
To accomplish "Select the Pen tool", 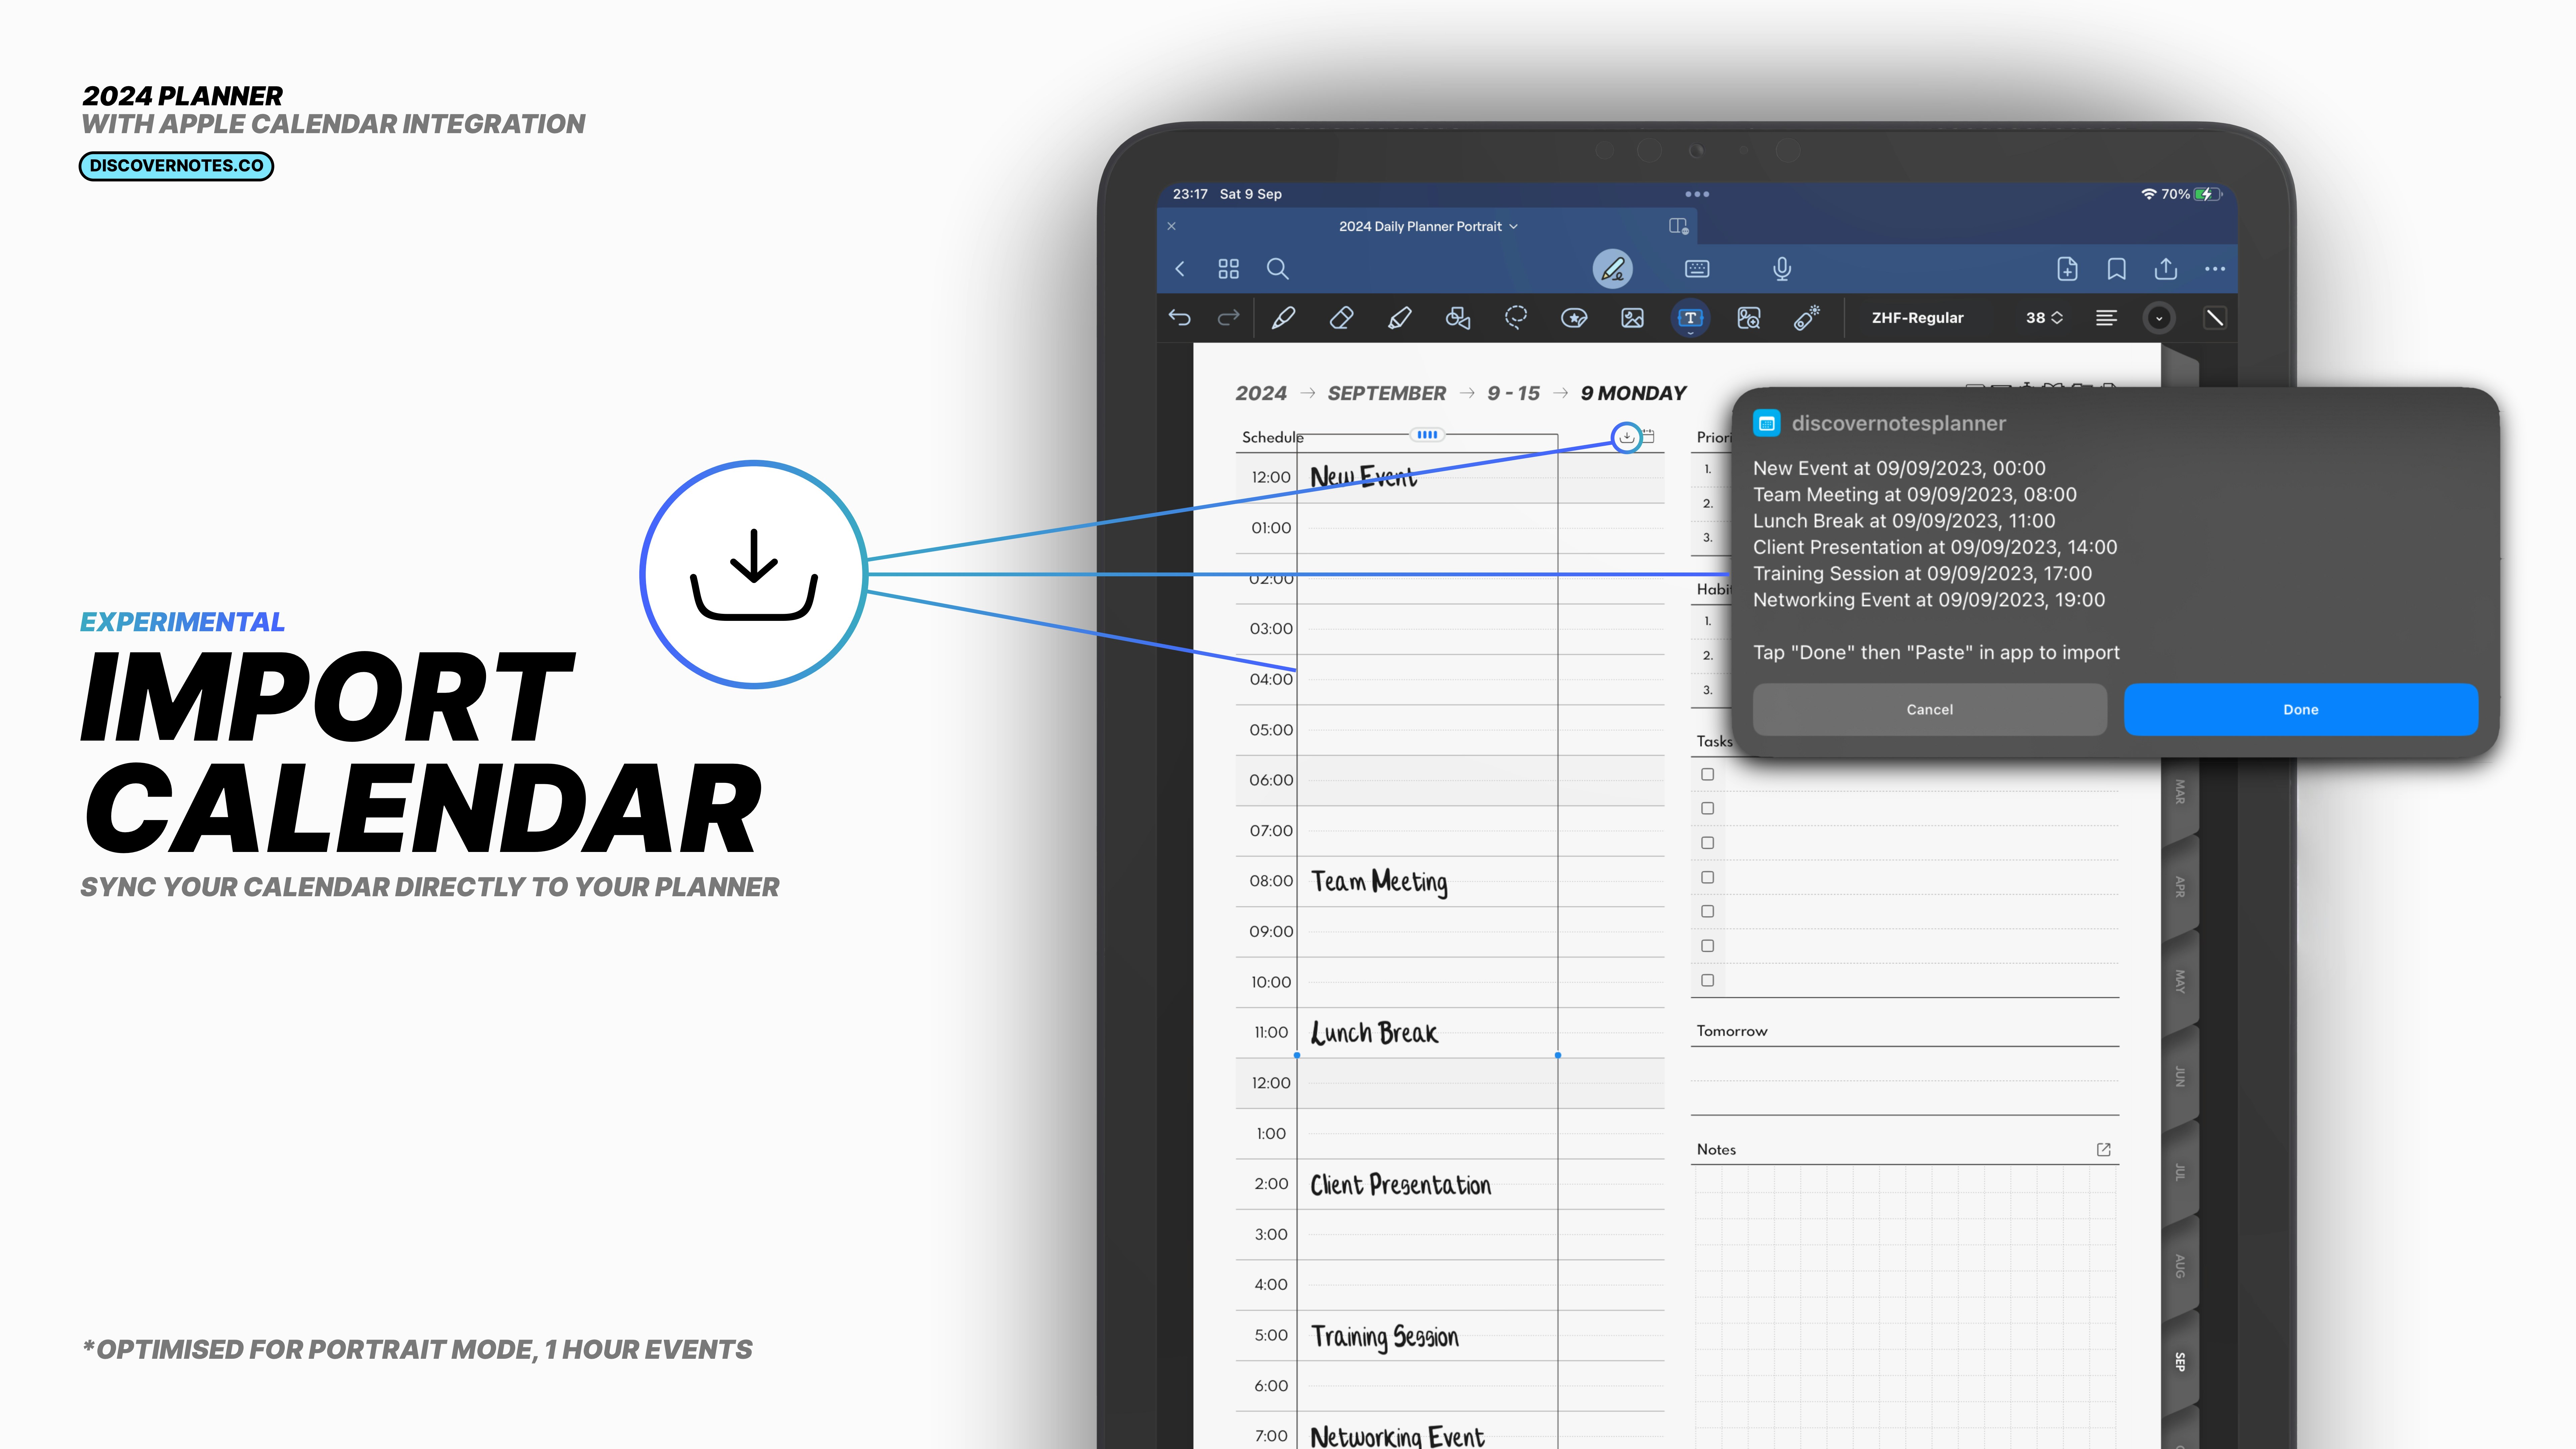I will [x=1283, y=318].
